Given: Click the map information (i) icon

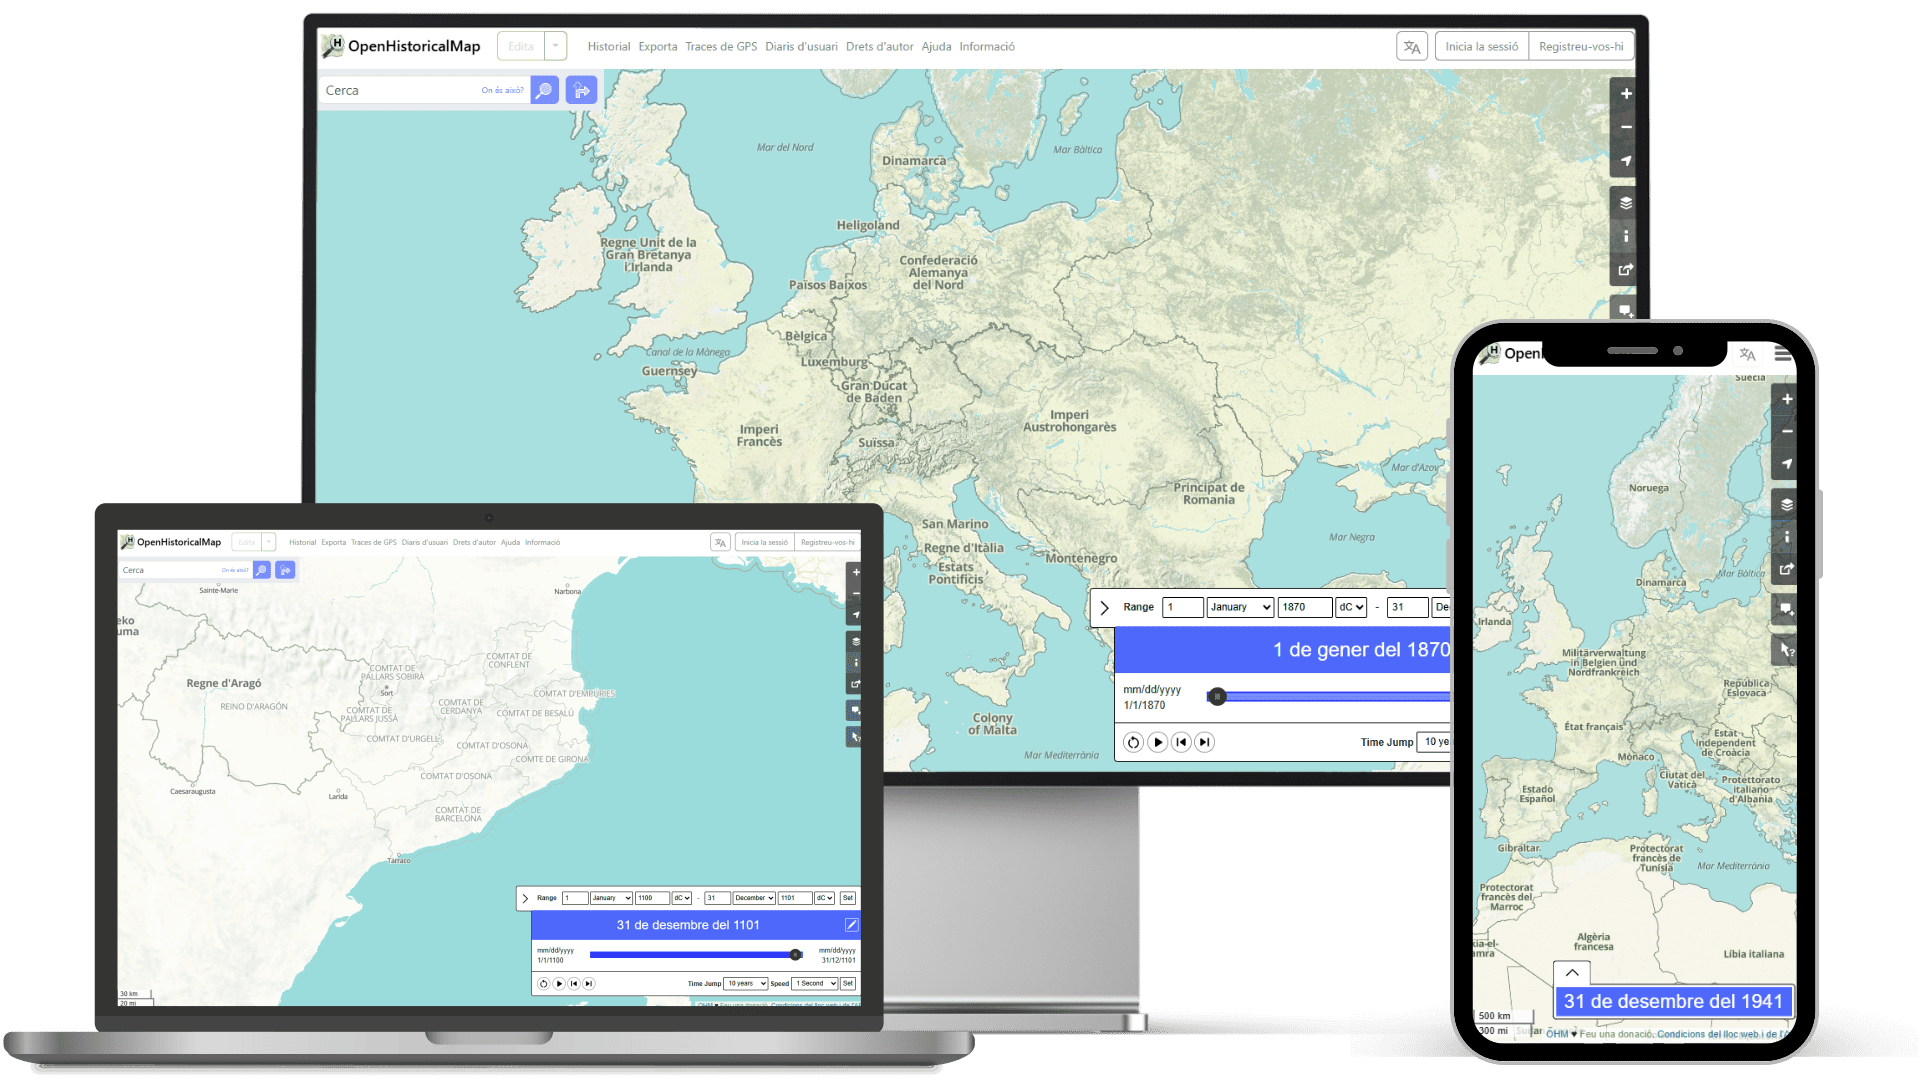Looking at the screenshot, I should tap(1625, 236).
